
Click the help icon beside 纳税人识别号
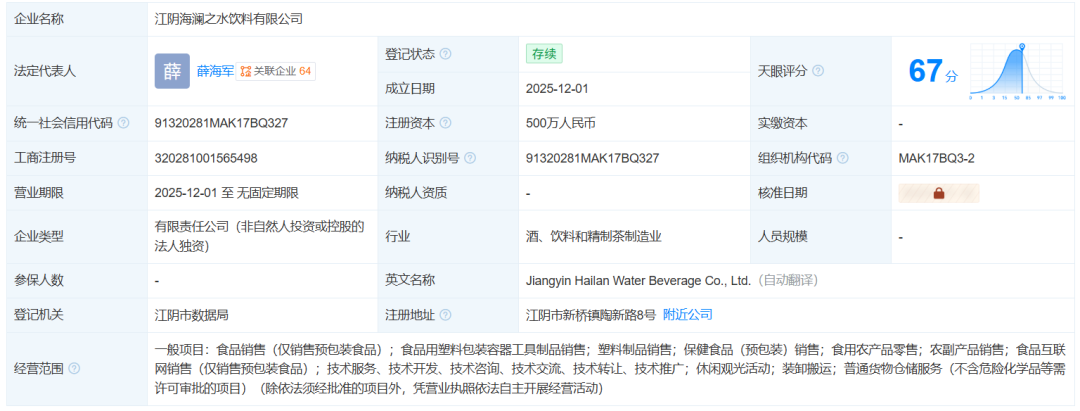point(470,158)
